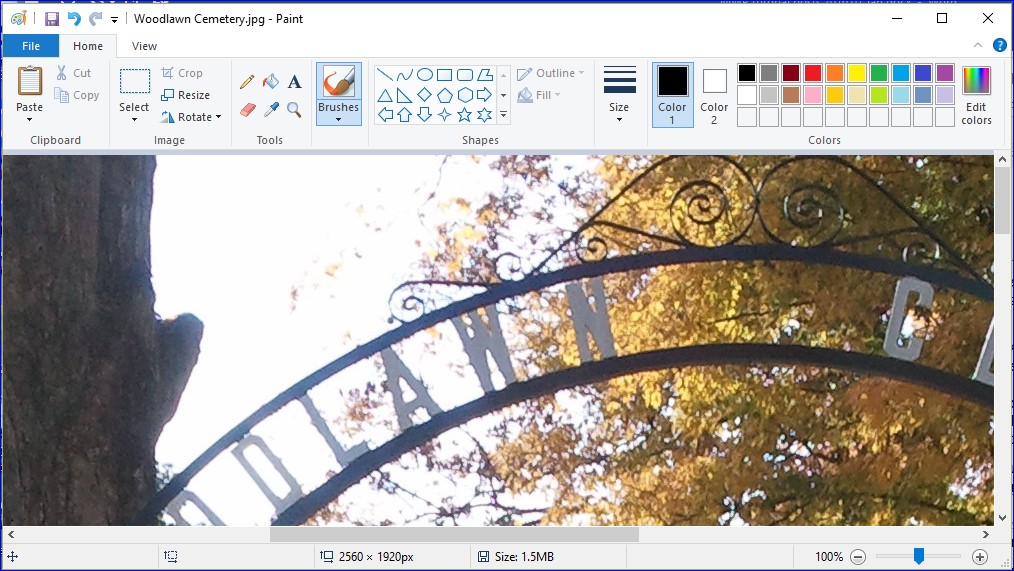The height and width of the screenshot is (571, 1014).
Task: Pick the Down arrow shape
Action: tap(425, 115)
